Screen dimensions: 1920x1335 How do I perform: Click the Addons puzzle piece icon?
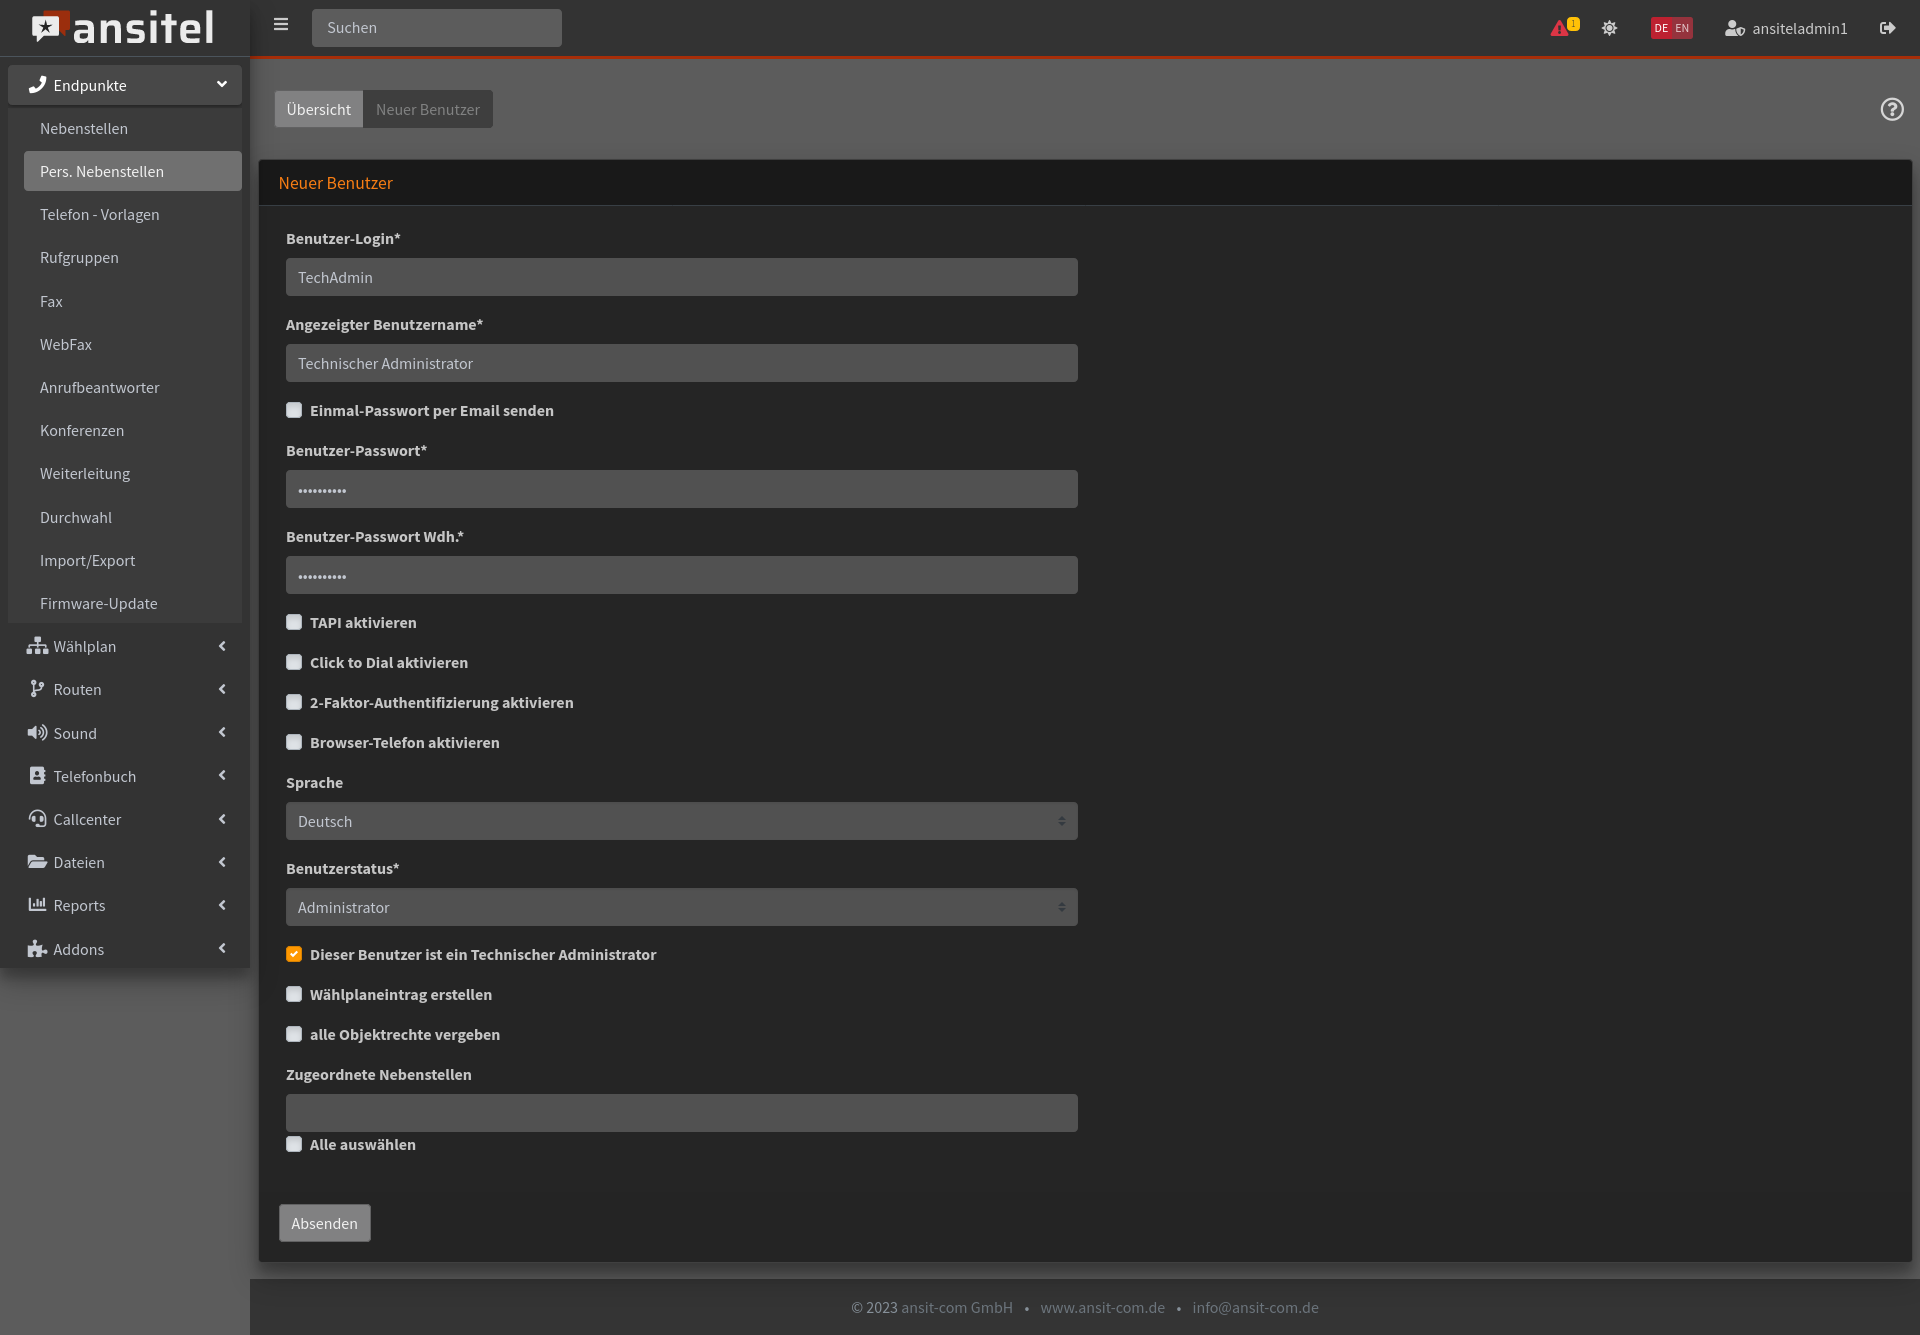tap(37, 949)
